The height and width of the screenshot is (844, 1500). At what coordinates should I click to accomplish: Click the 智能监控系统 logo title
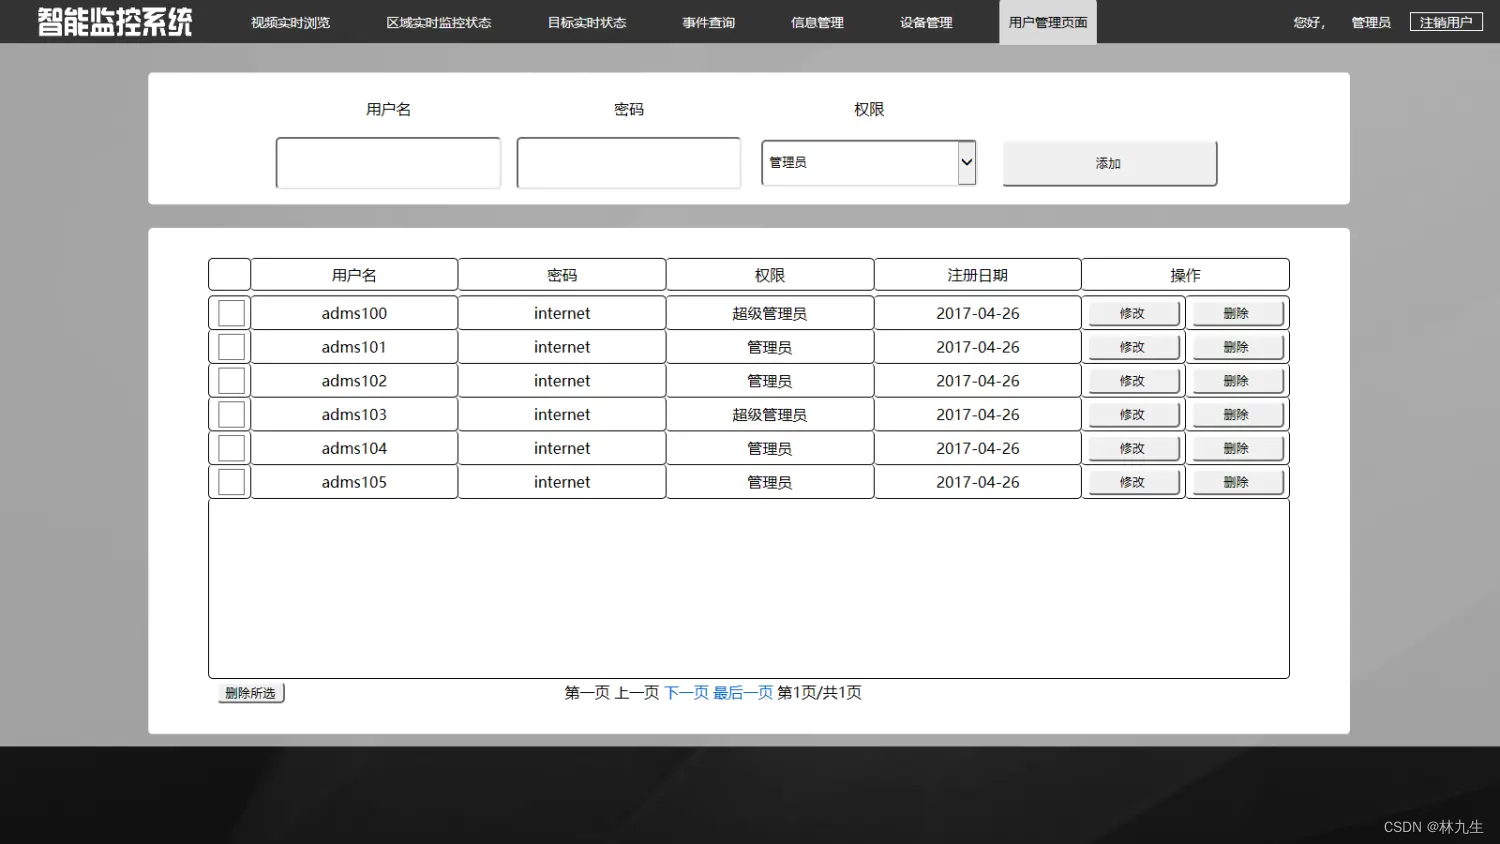click(x=115, y=22)
